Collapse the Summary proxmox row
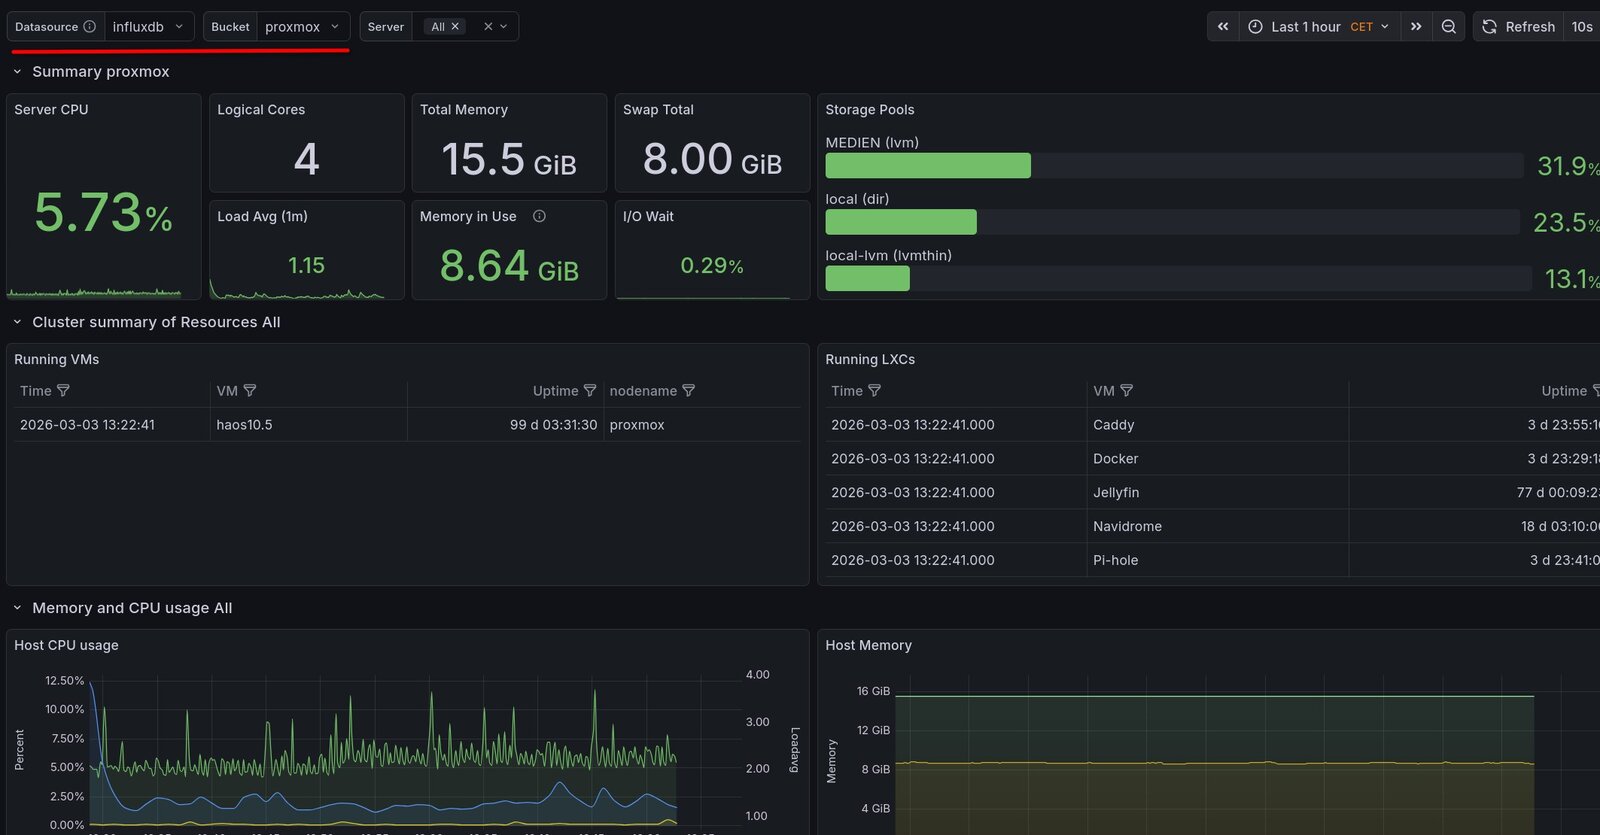 pos(17,72)
